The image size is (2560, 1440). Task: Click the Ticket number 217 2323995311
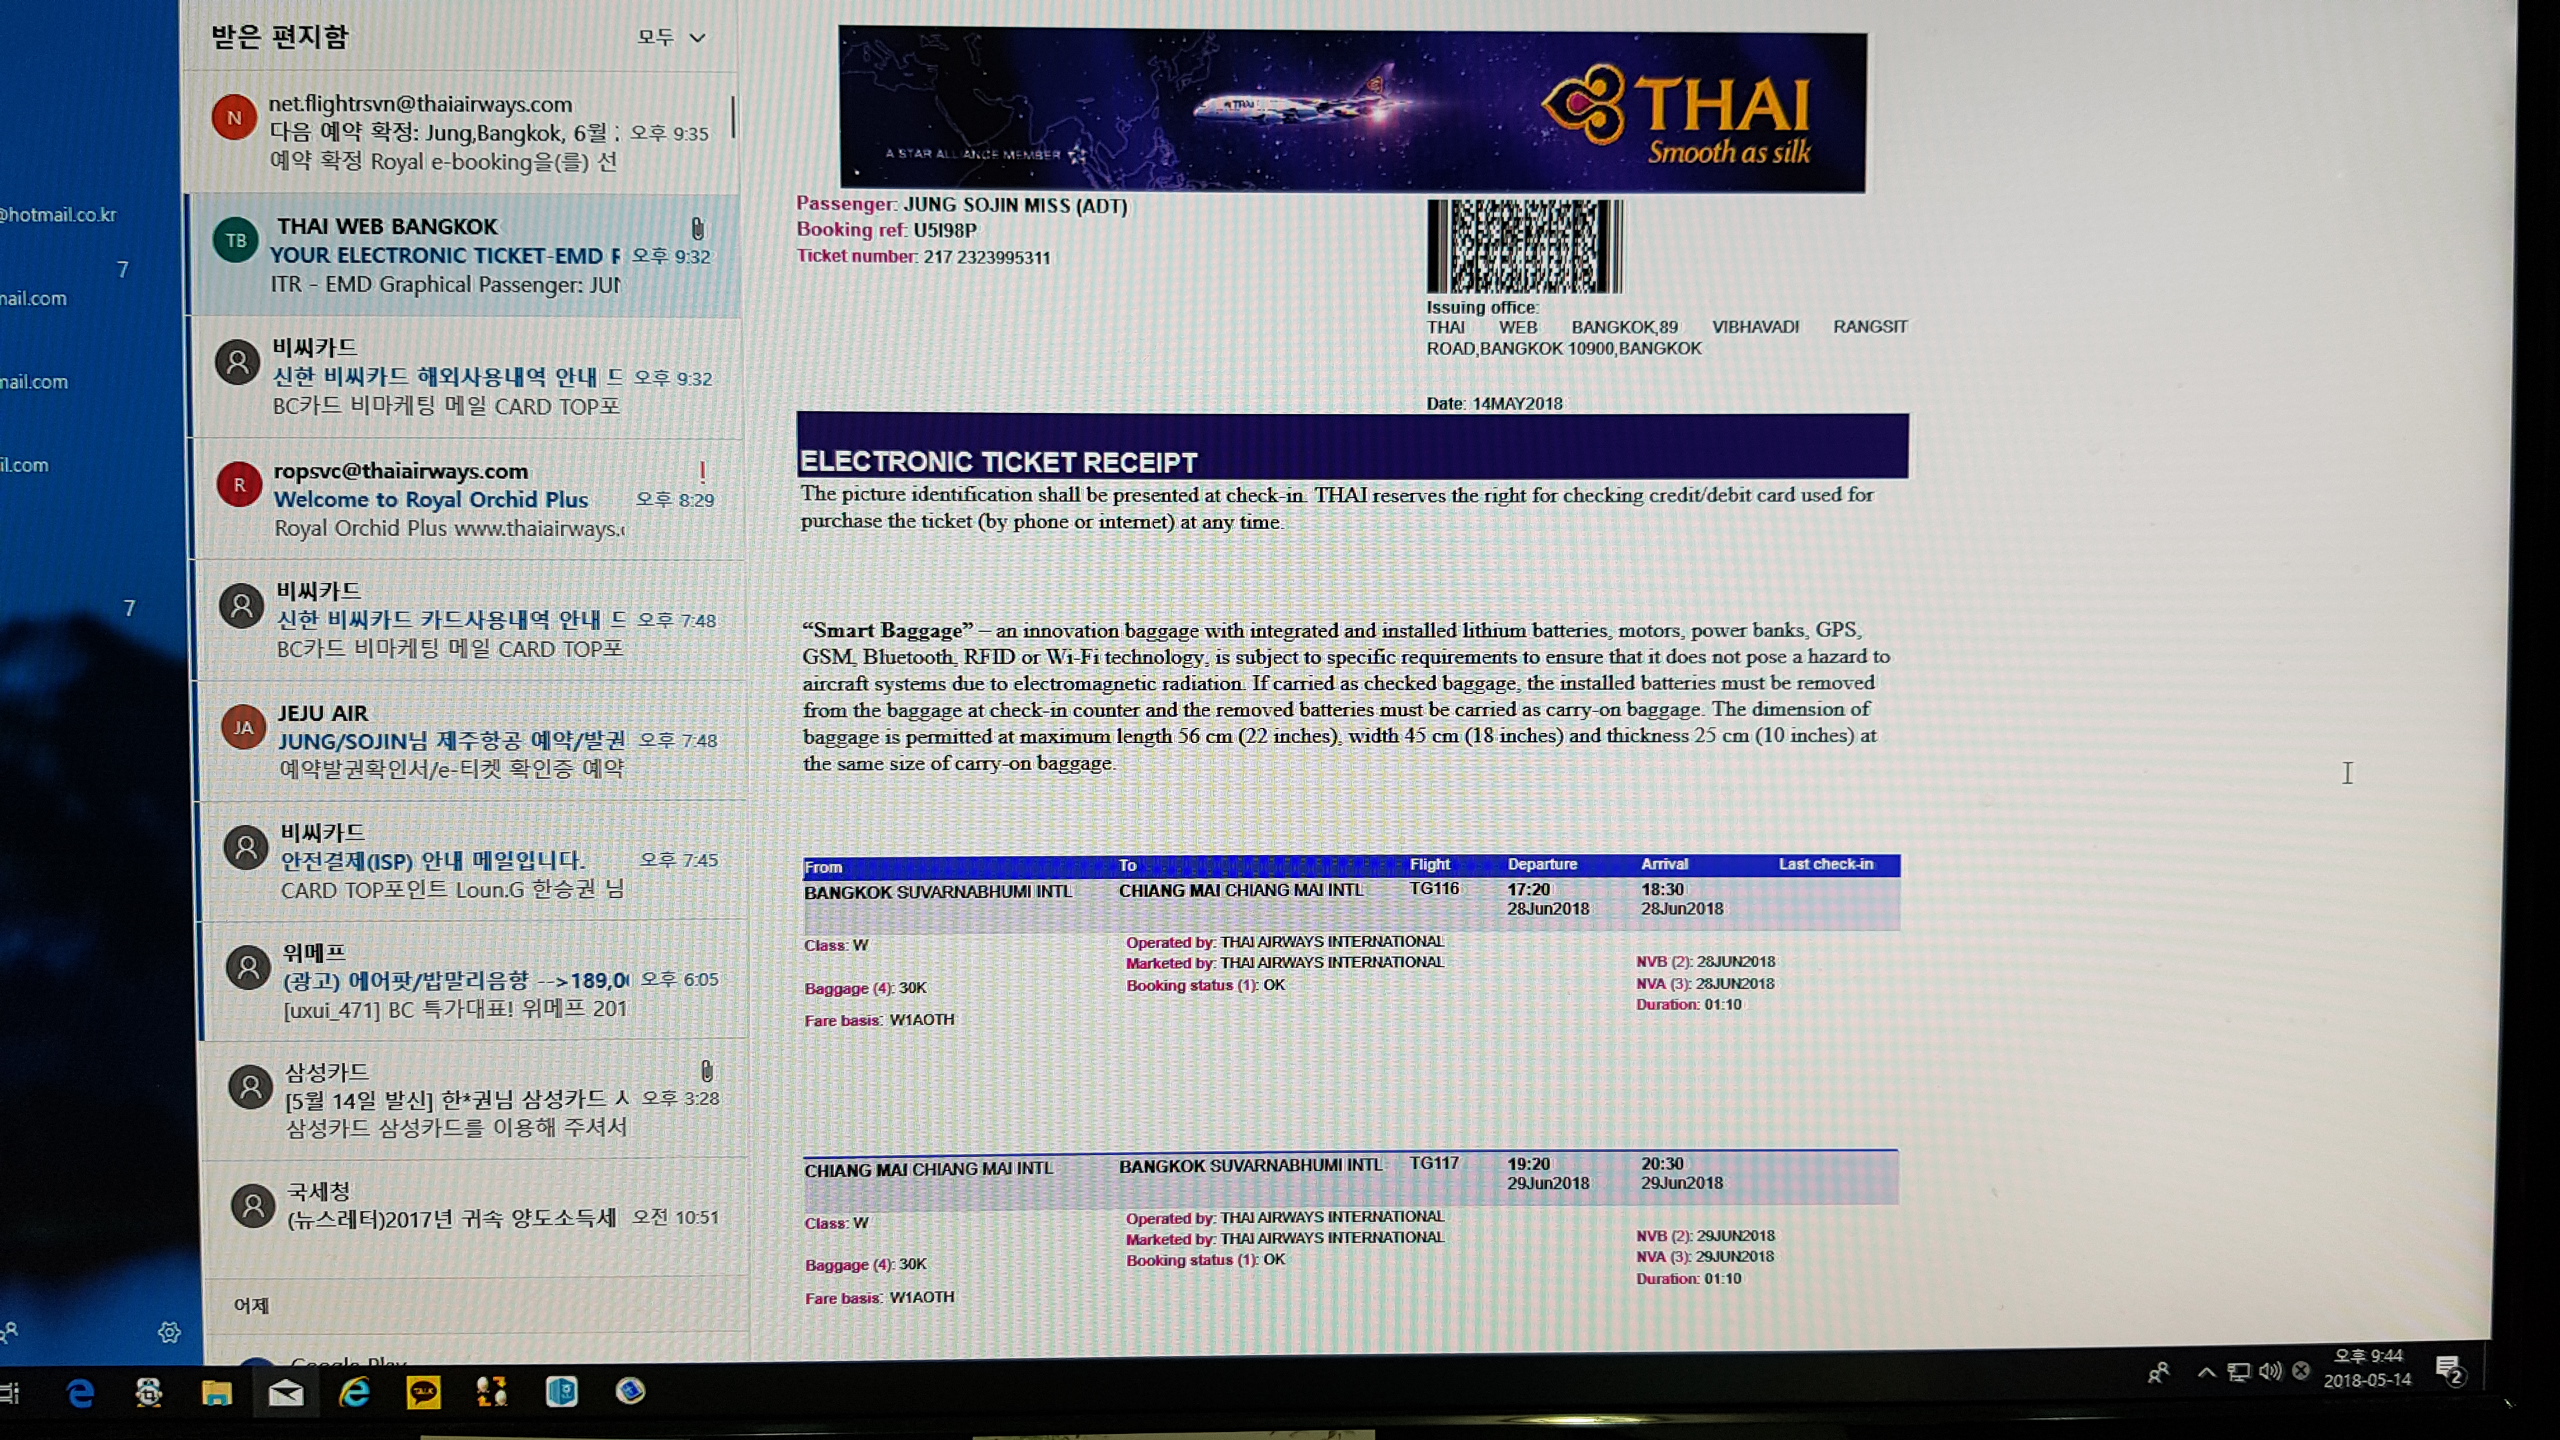point(923,257)
